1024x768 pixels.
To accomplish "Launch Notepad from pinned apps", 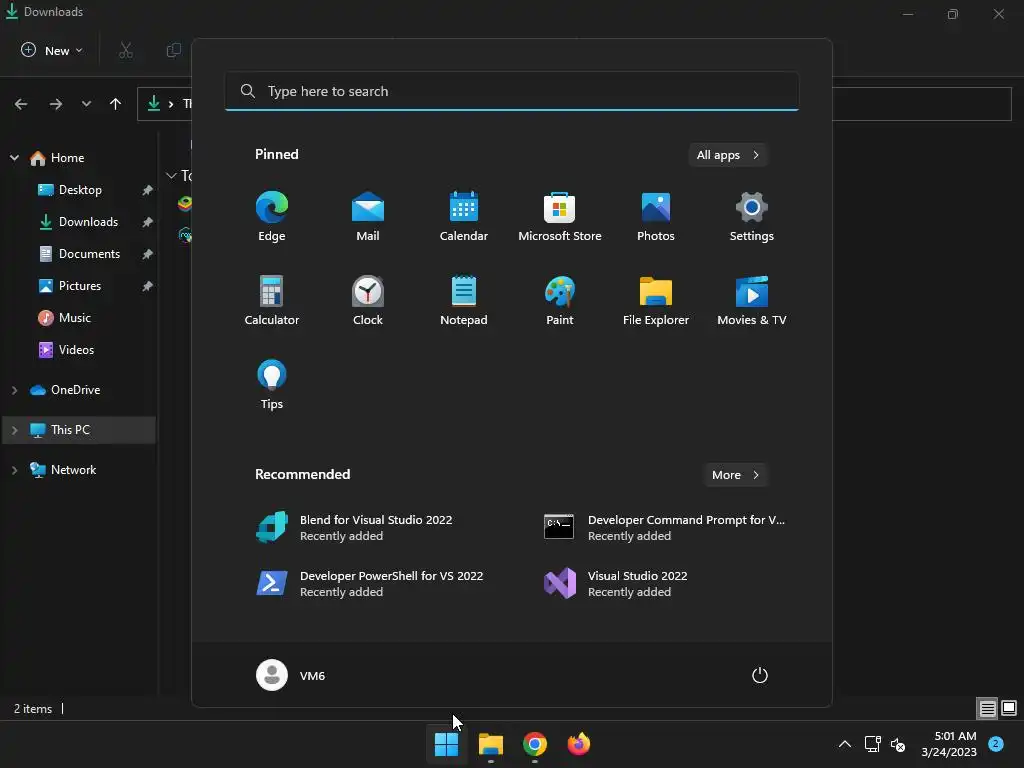I will pos(464,300).
